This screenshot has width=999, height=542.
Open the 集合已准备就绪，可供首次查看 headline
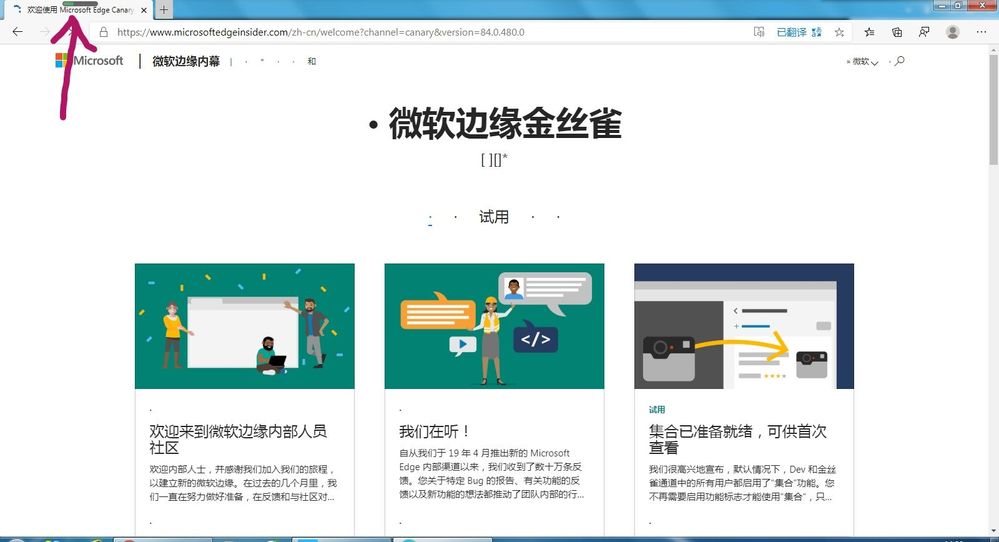[x=738, y=439]
